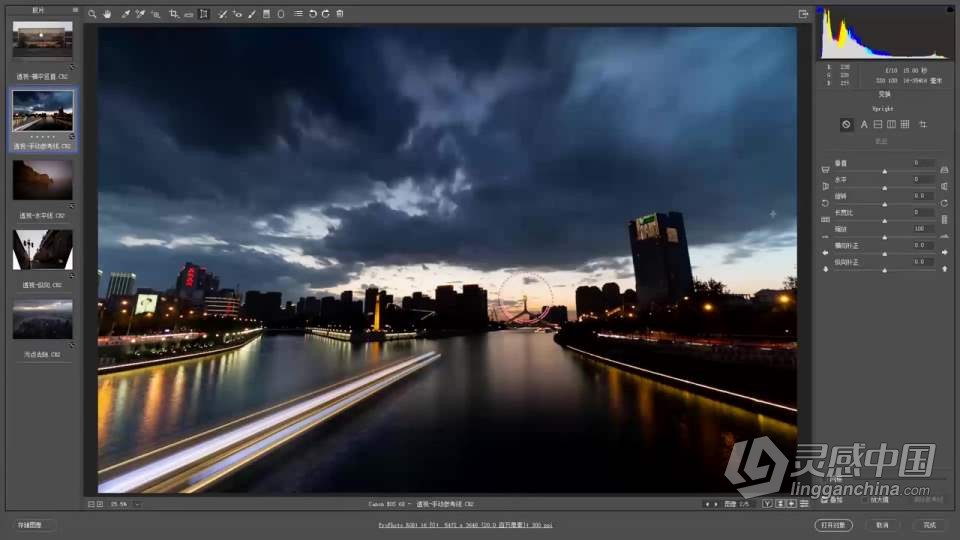Select the first filmstrip thumbnail

click(42, 39)
